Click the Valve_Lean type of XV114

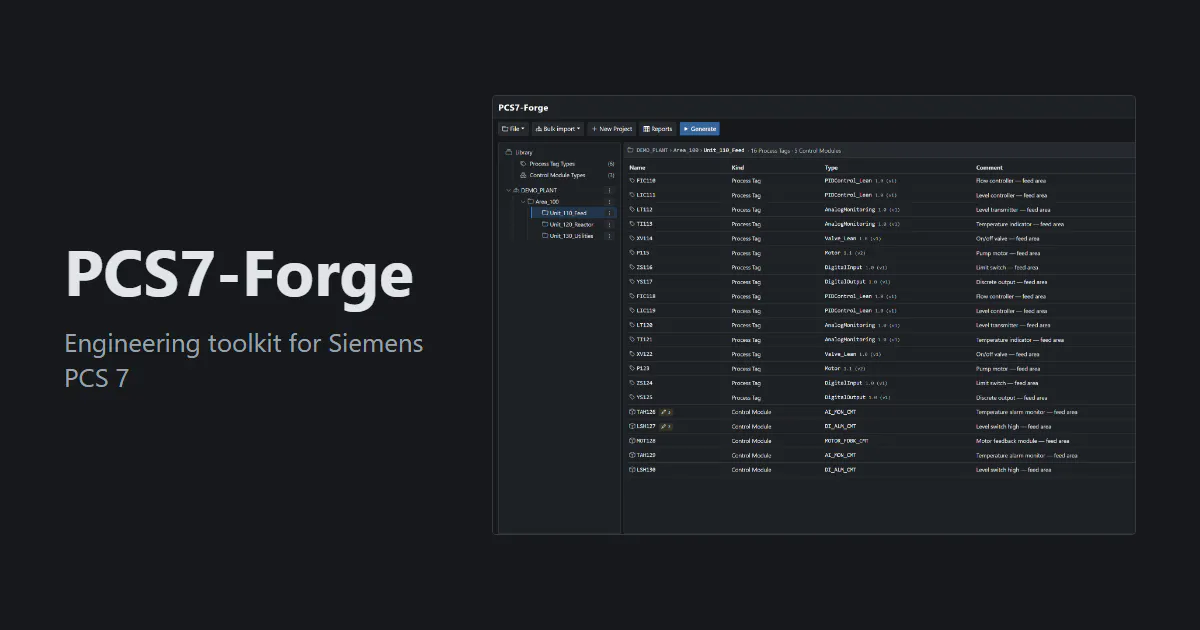[852, 239]
